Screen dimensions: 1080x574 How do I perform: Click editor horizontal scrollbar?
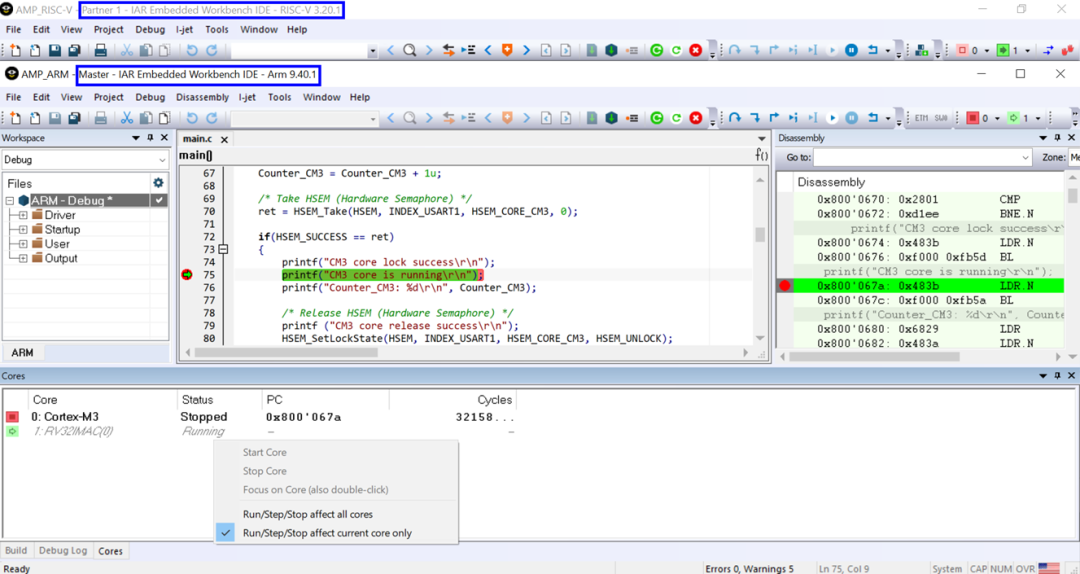click(x=286, y=352)
